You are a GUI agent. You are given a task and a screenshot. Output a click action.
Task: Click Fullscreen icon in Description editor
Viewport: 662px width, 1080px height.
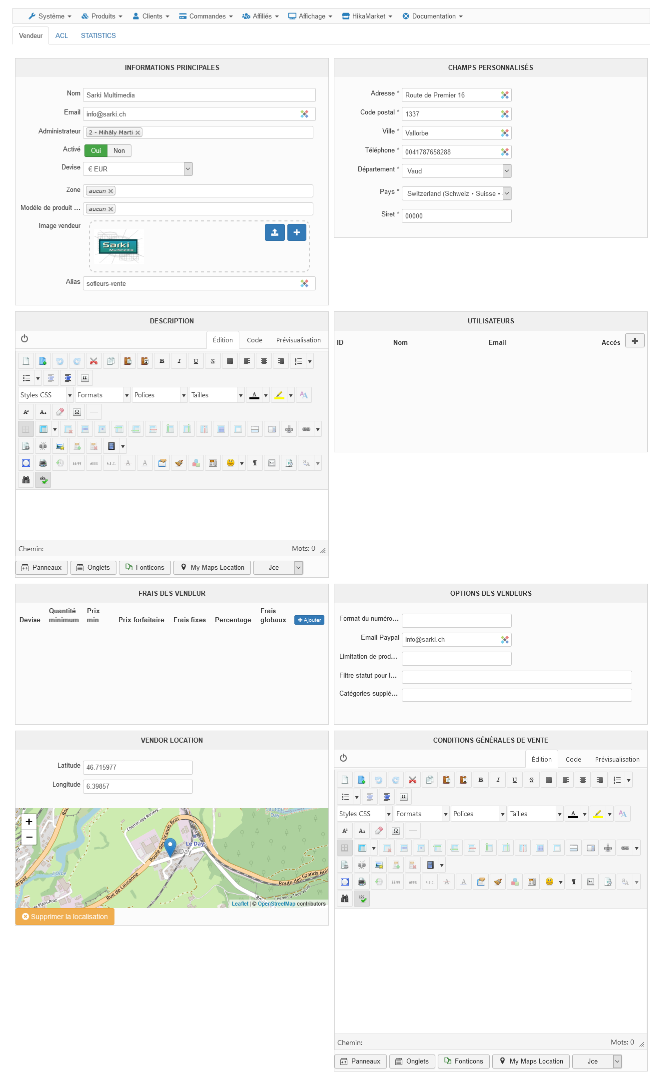[25, 463]
